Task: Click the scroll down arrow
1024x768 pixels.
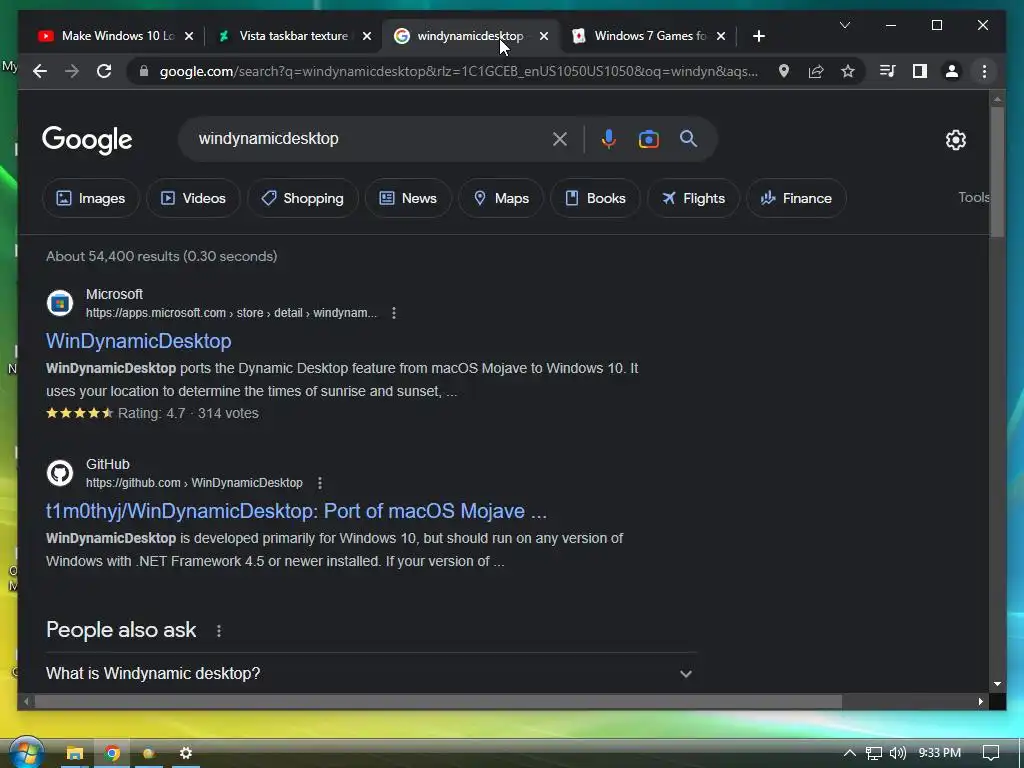Action: point(997,684)
